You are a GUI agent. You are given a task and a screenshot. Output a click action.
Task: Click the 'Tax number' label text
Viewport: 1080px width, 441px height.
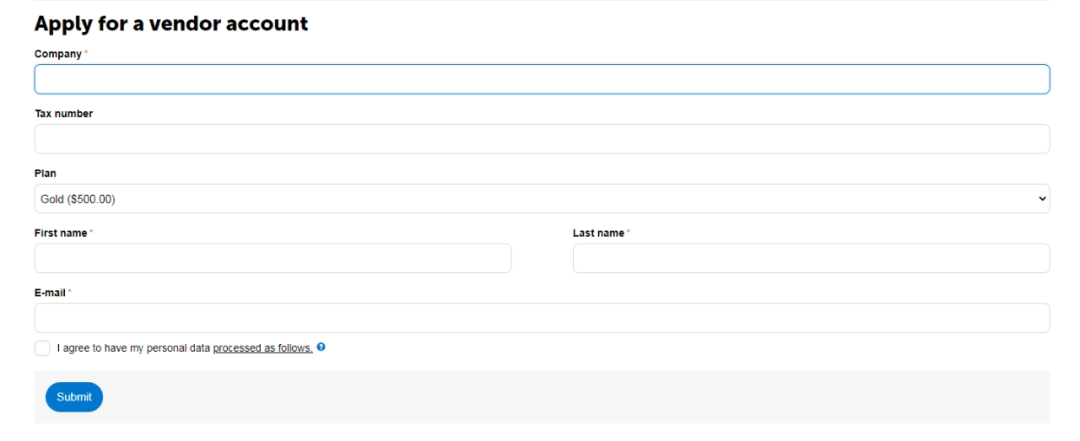(x=64, y=113)
